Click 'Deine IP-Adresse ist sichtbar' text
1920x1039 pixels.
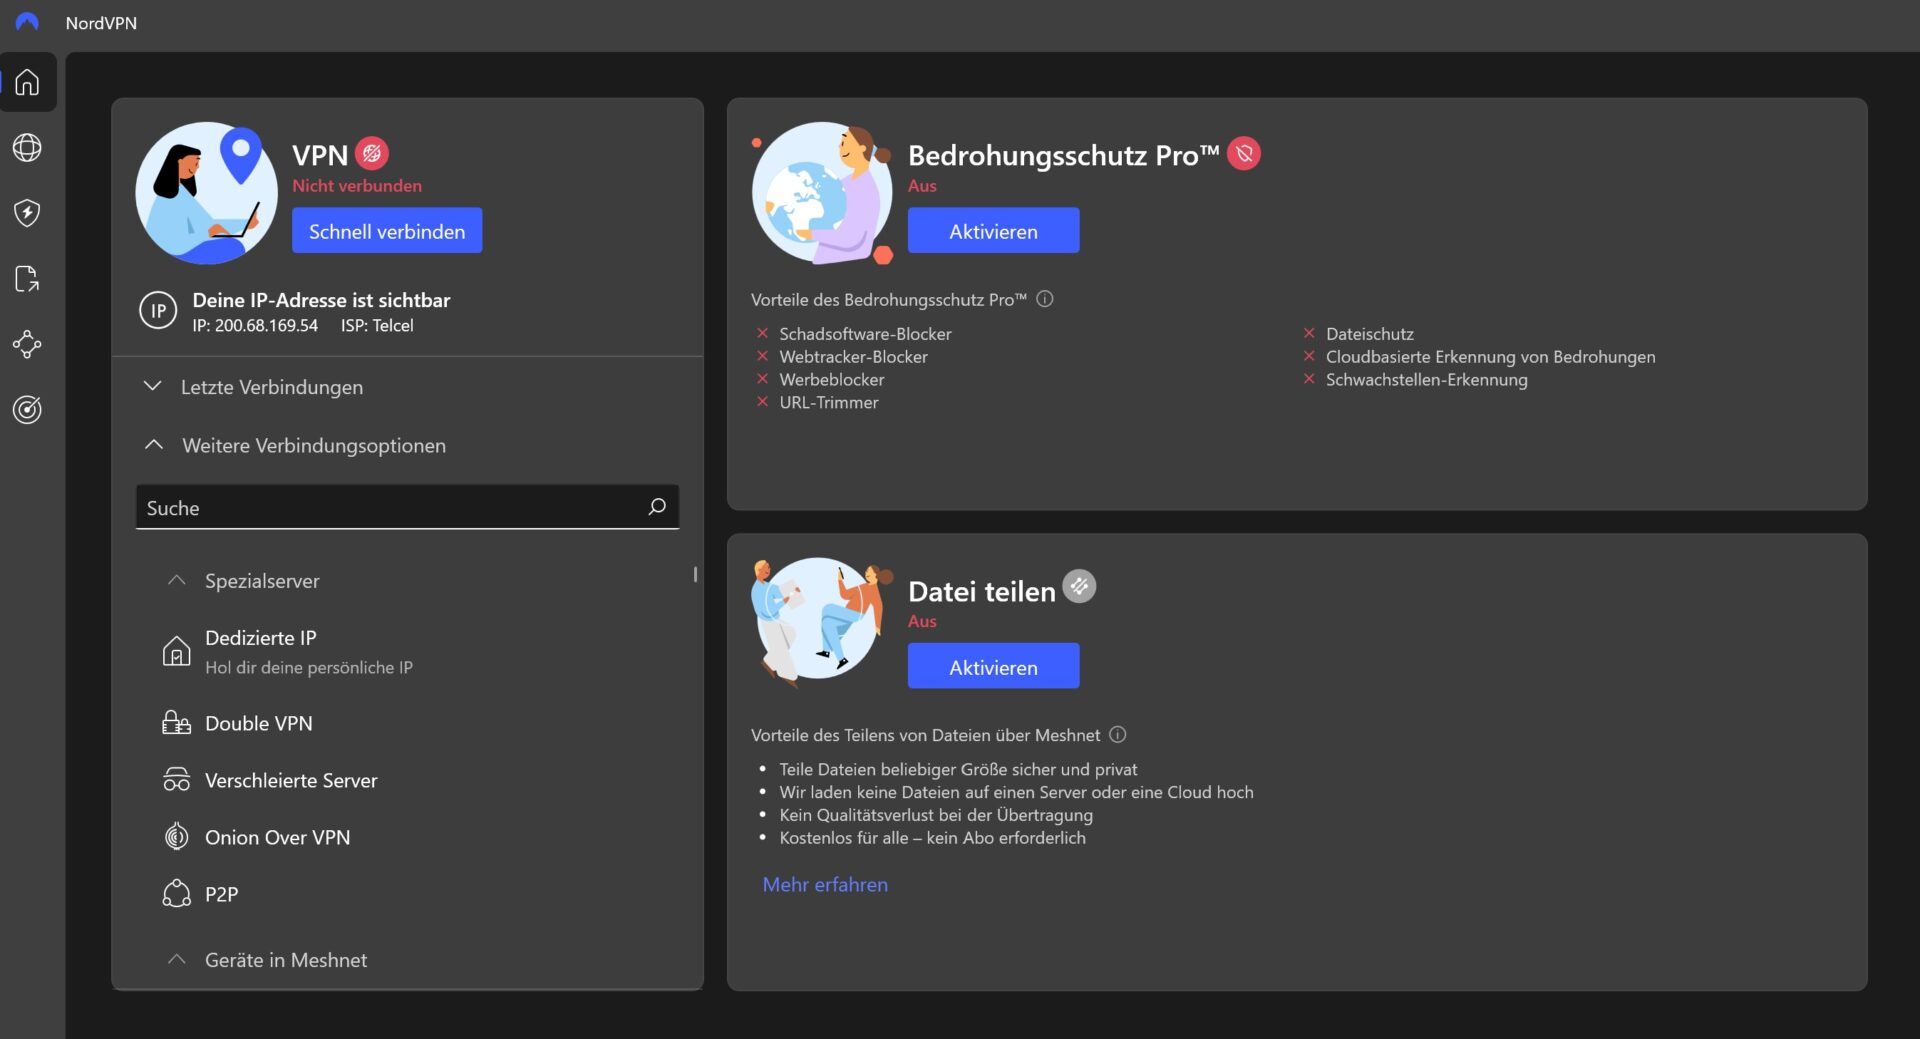321,300
